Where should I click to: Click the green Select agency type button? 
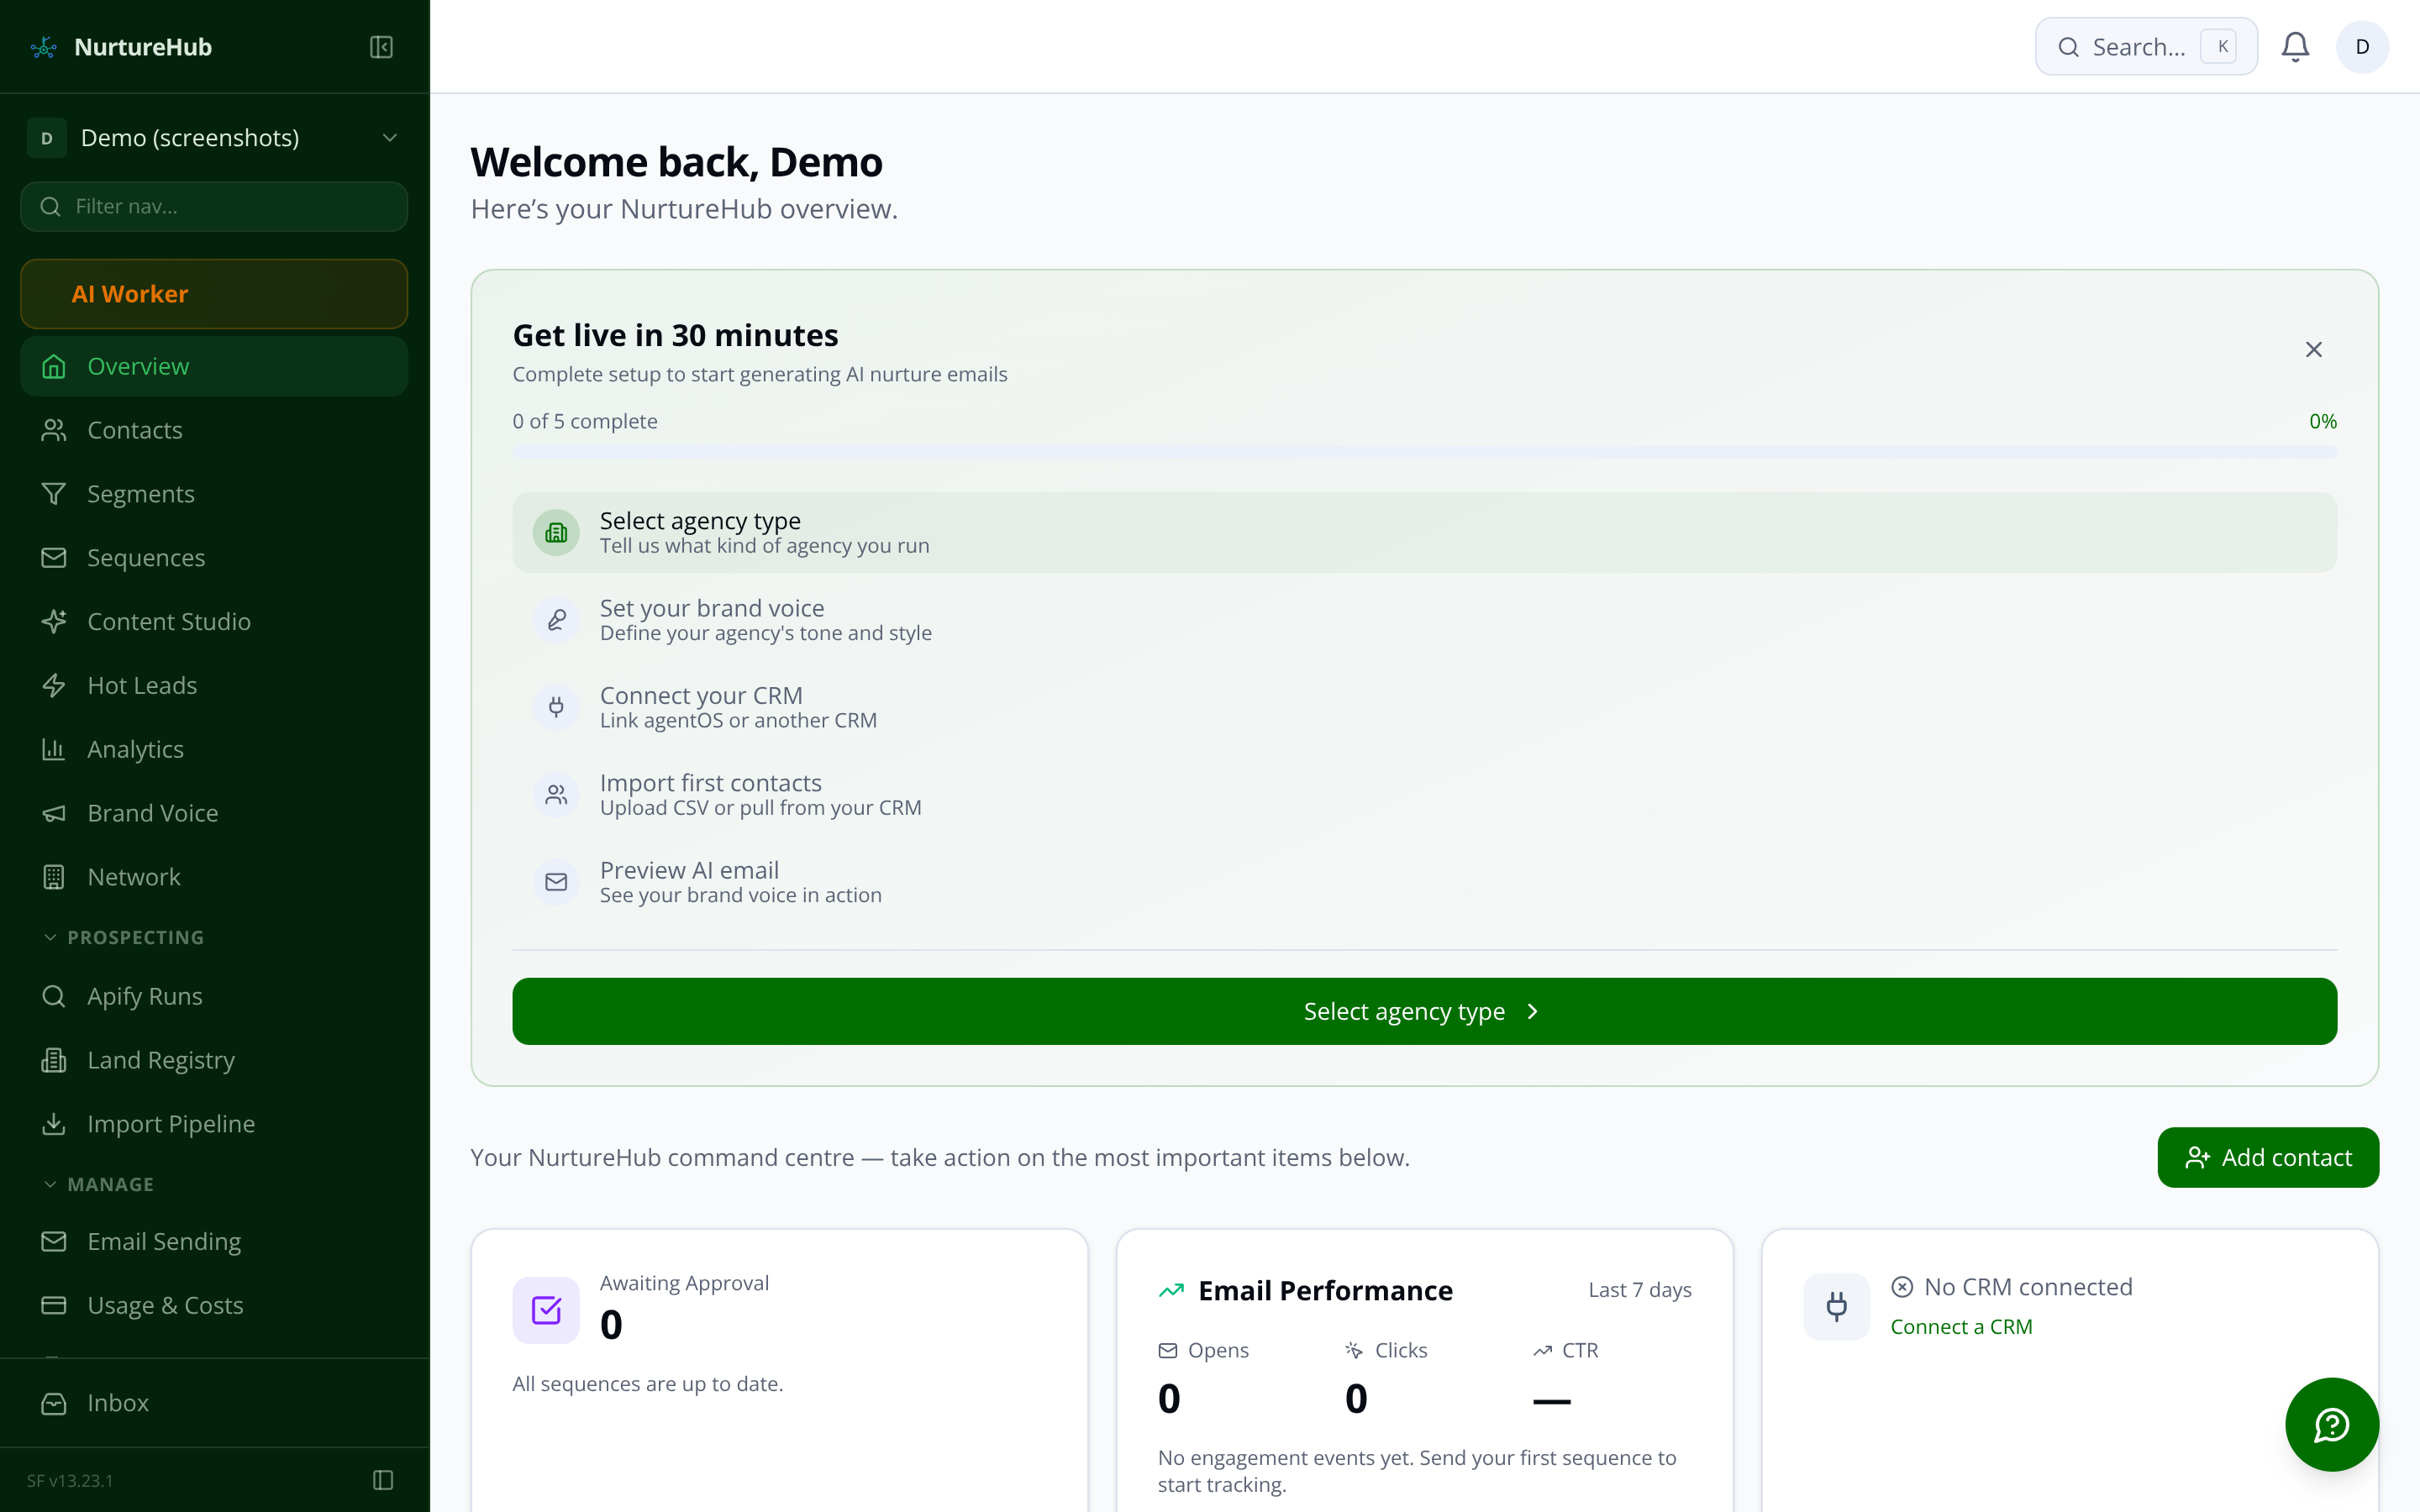point(1424,1011)
